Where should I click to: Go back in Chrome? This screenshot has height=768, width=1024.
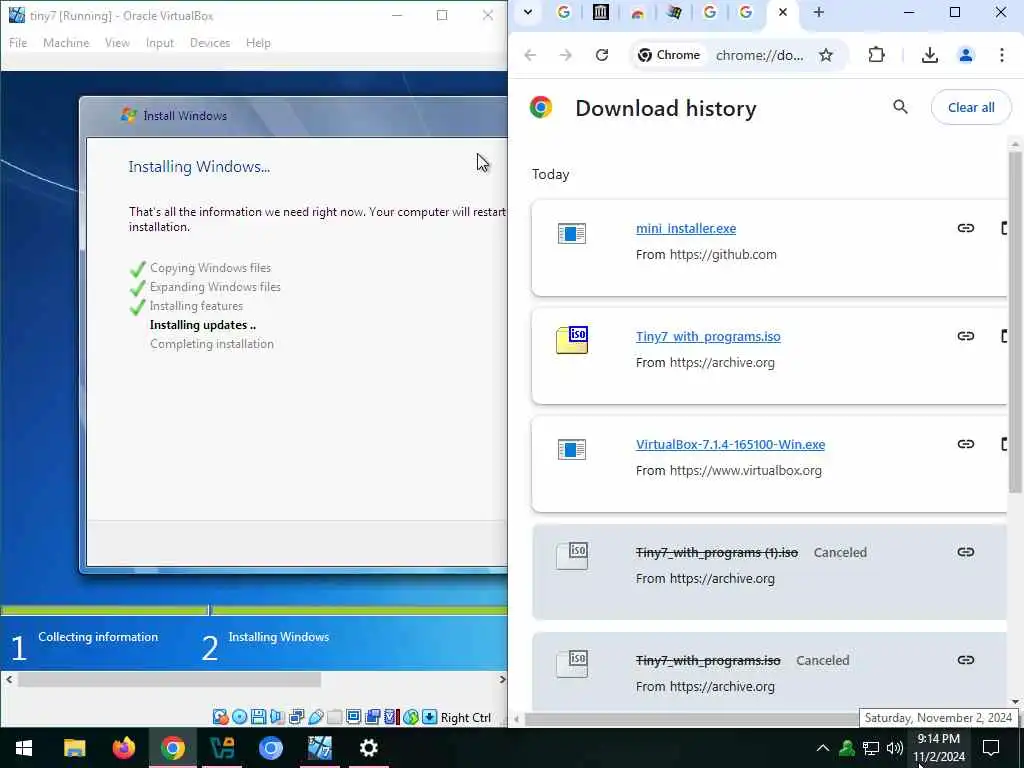[530, 55]
